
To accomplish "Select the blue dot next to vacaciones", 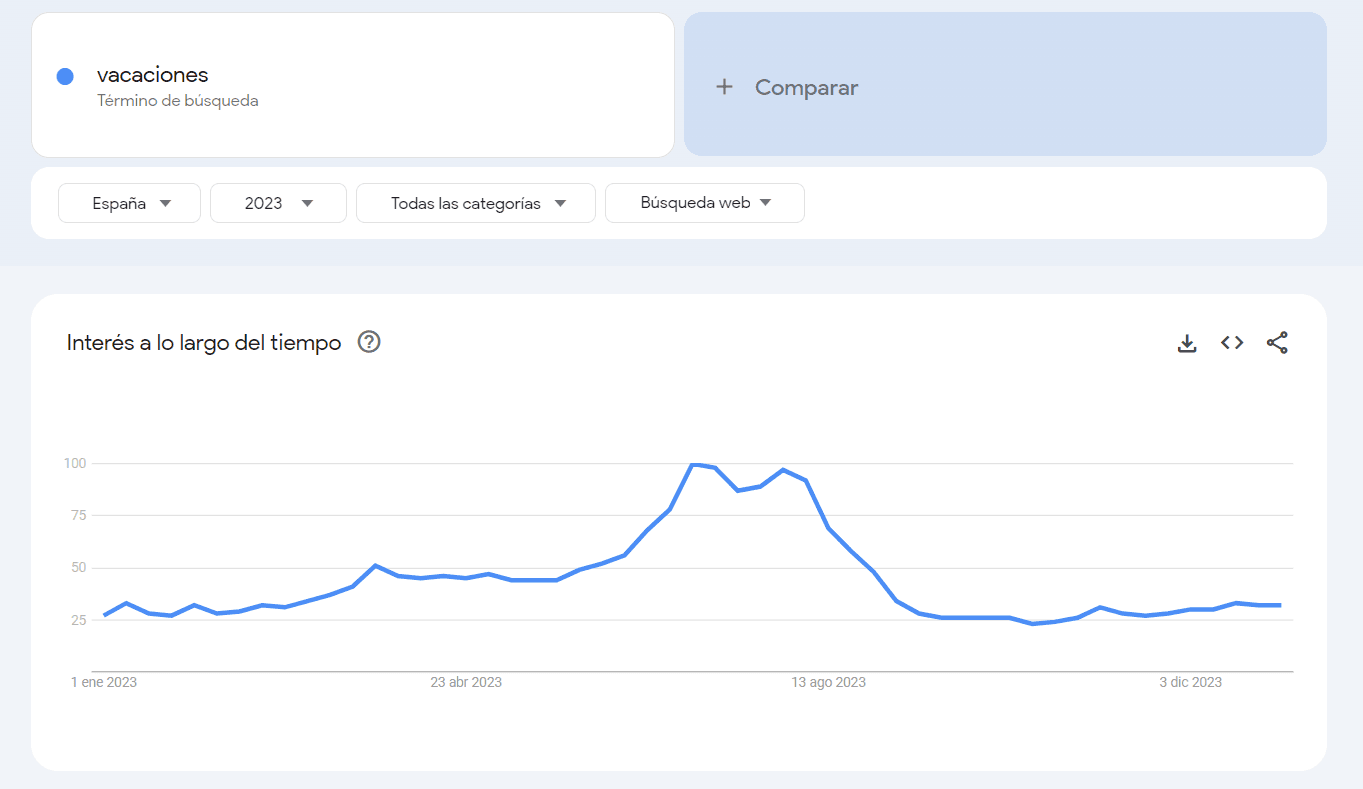I will pyautogui.click(x=64, y=76).
